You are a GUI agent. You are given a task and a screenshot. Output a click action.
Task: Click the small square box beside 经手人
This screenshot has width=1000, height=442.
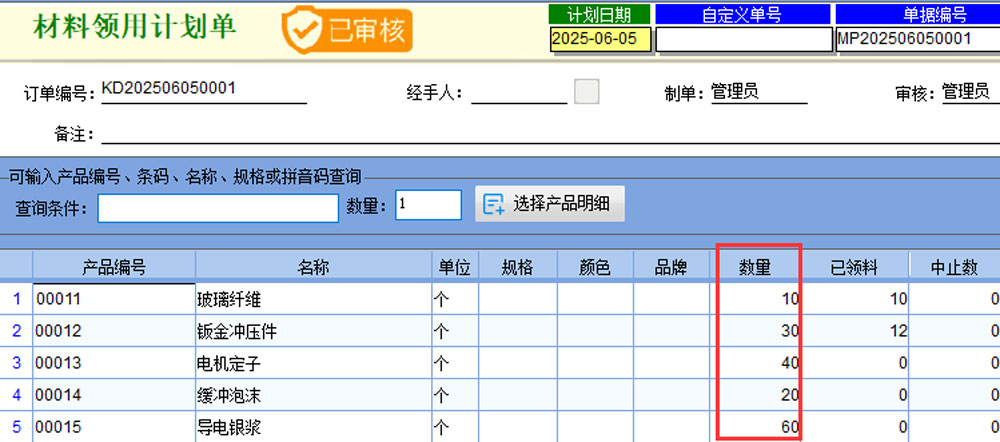click(x=587, y=92)
